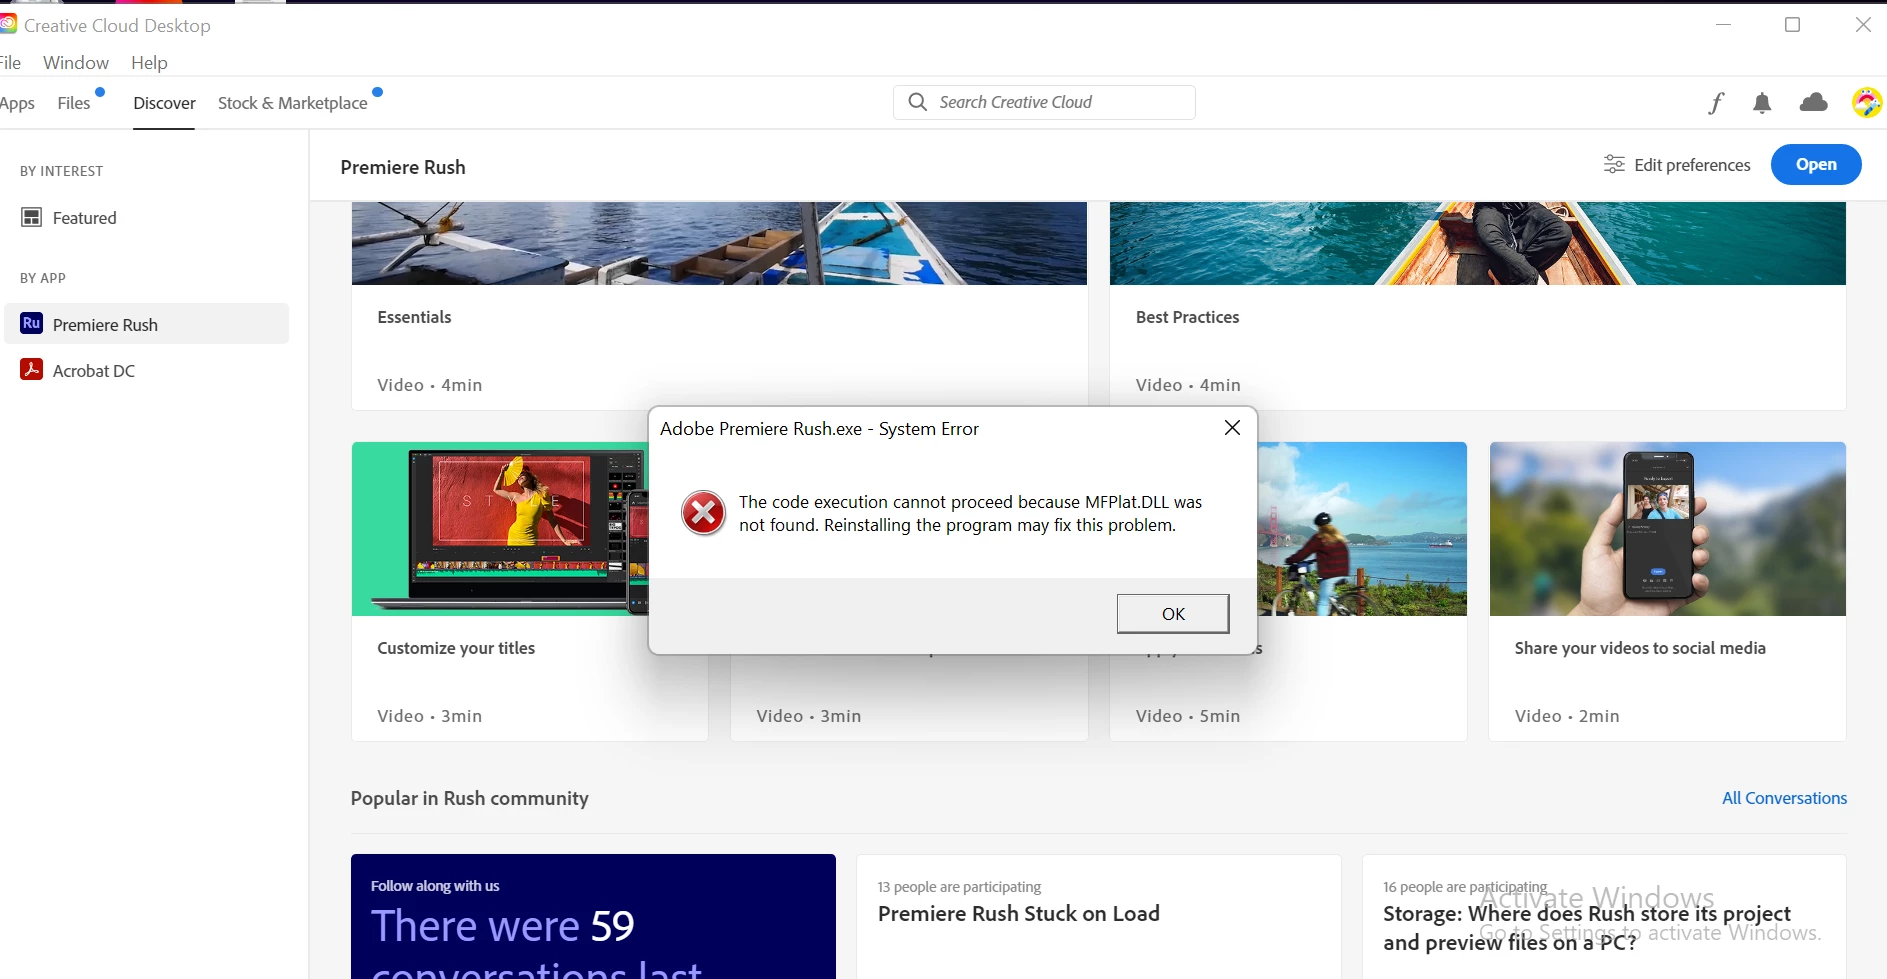The image size is (1887, 979).
Task: Open the Follow along with us card
Action: [593, 916]
